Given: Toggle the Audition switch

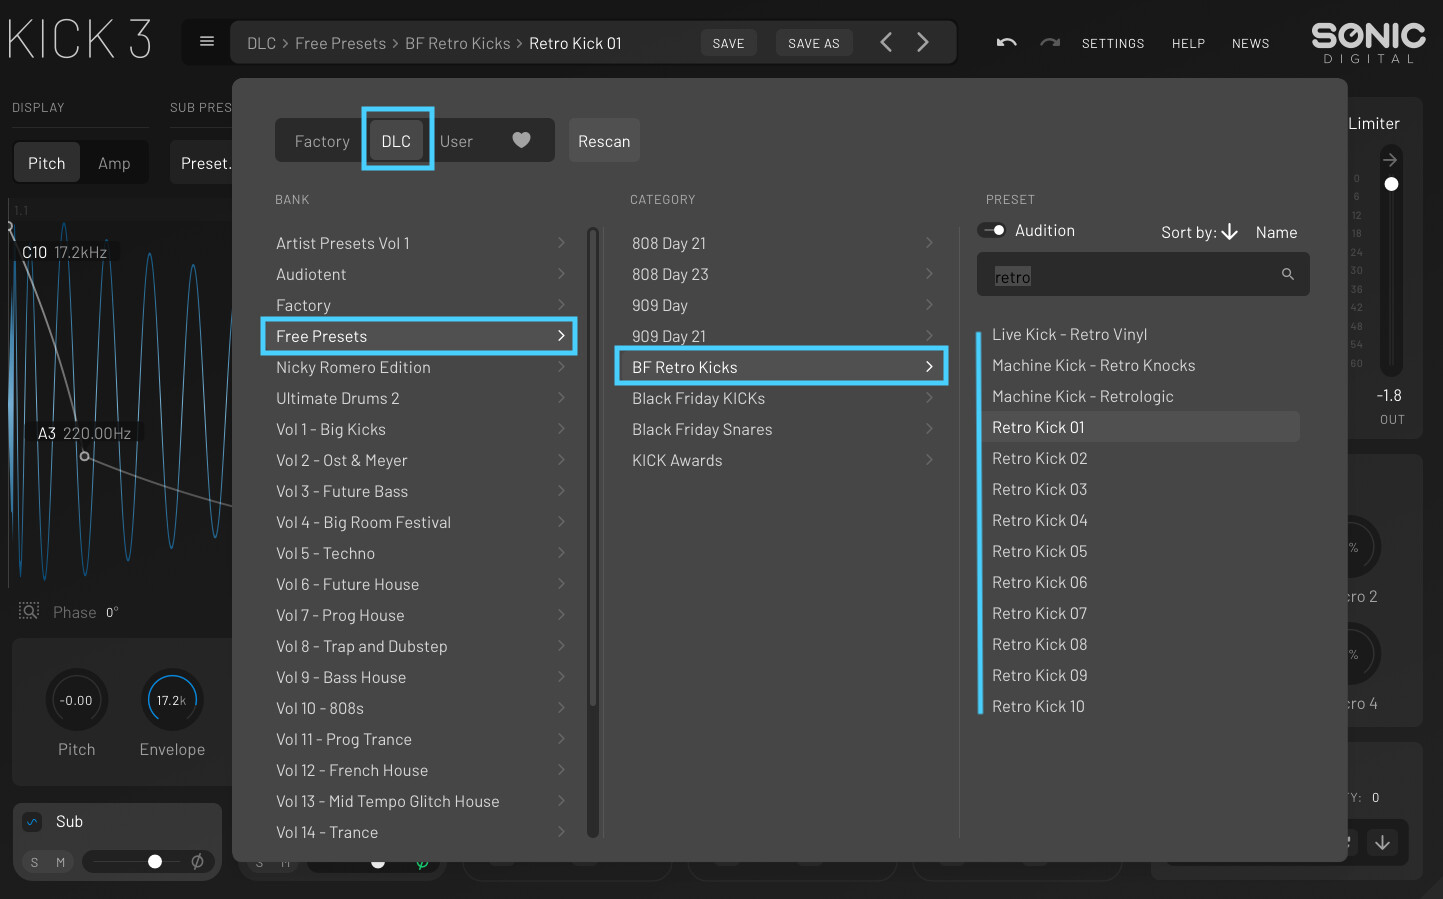Looking at the screenshot, I should pyautogui.click(x=992, y=230).
